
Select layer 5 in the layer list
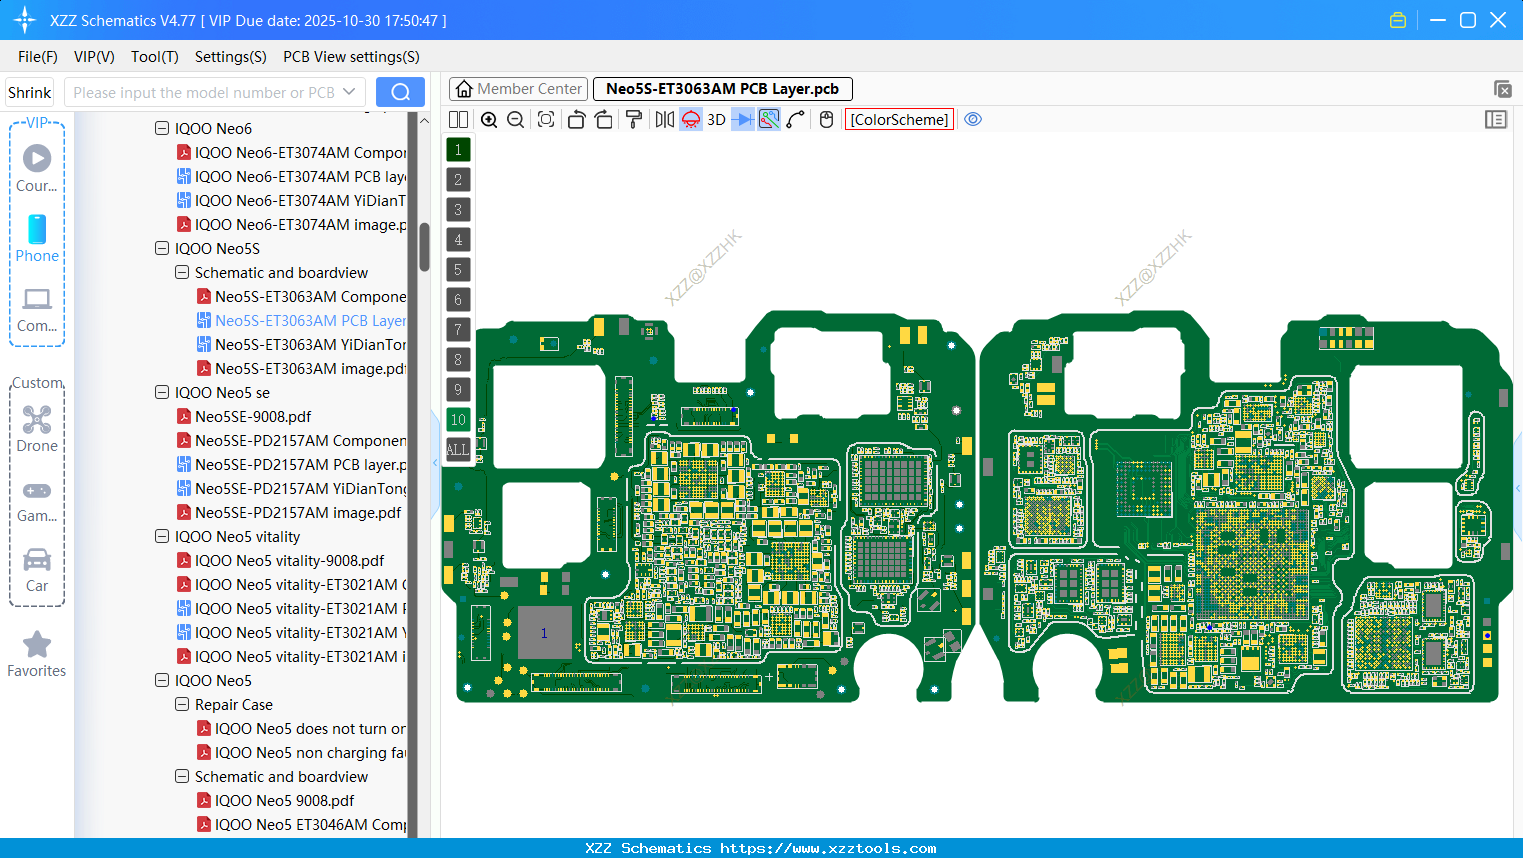tap(458, 269)
